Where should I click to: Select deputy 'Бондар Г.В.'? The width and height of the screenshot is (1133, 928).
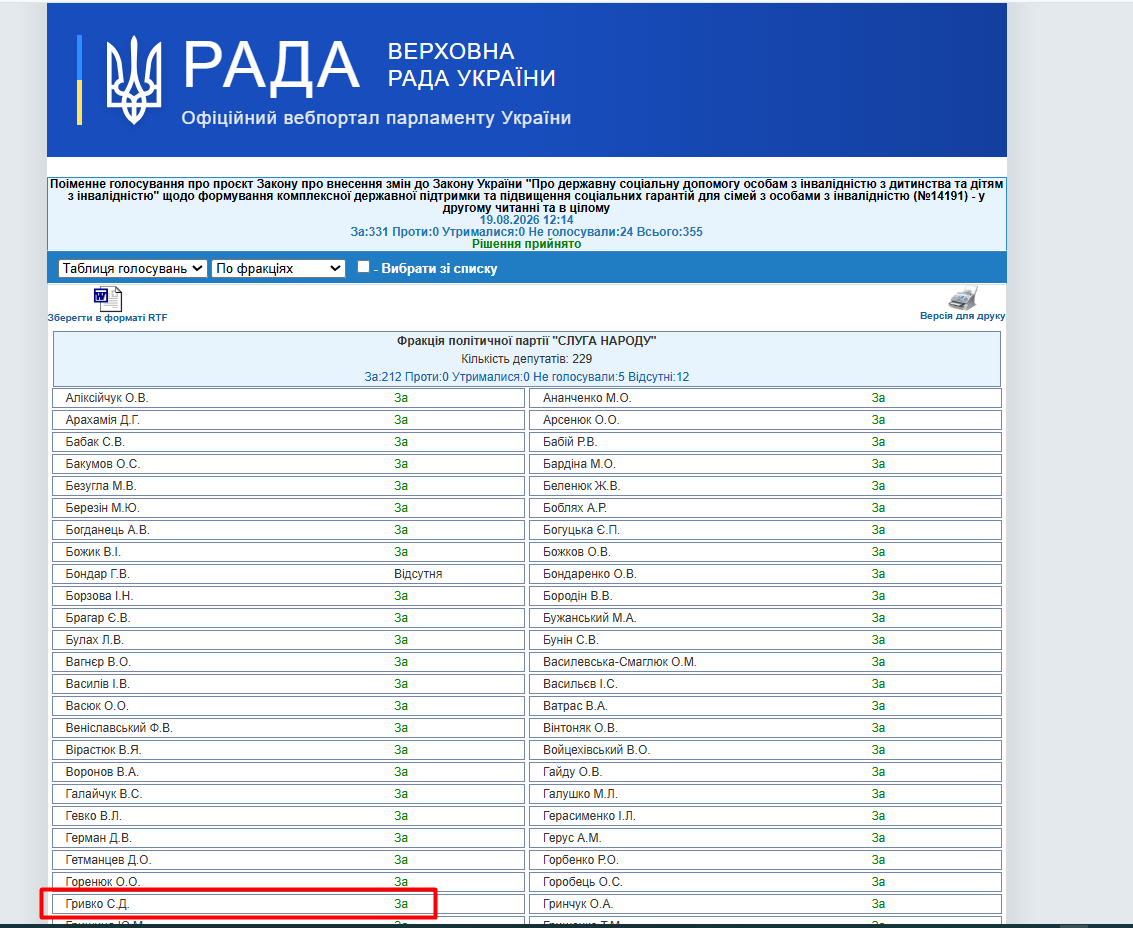98,574
